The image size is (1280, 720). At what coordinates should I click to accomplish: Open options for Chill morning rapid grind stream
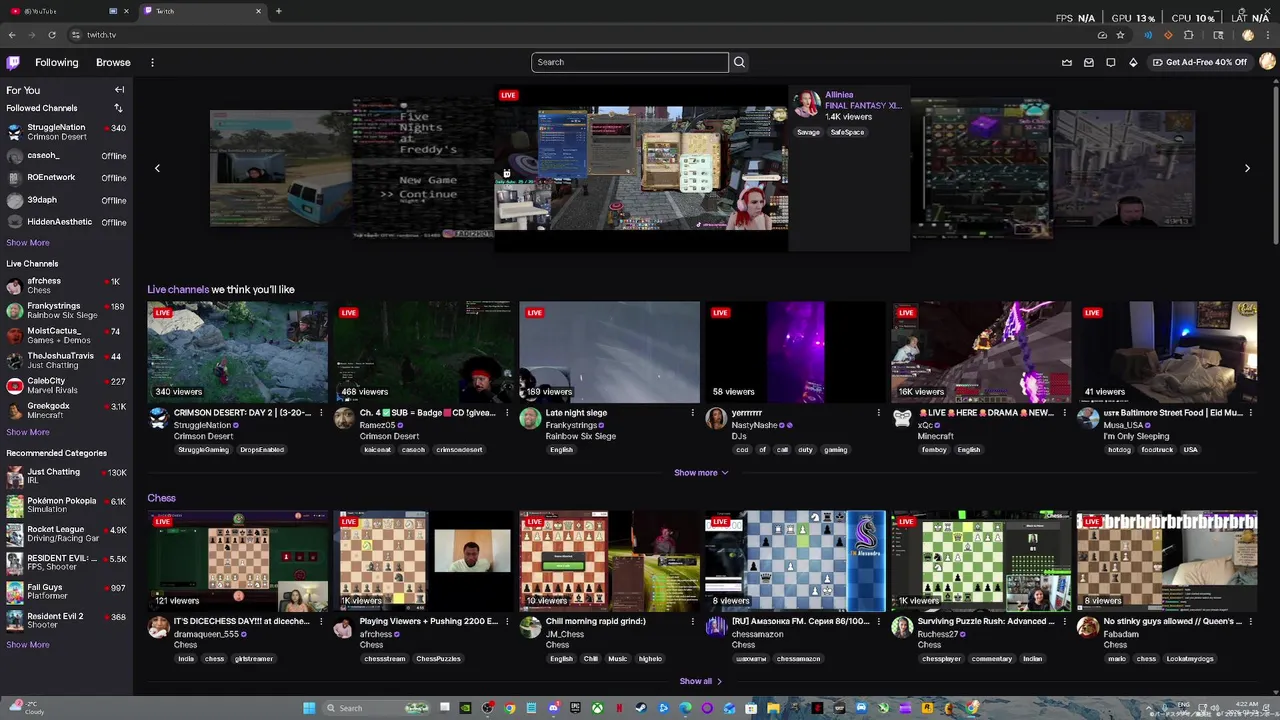click(x=693, y=621)
